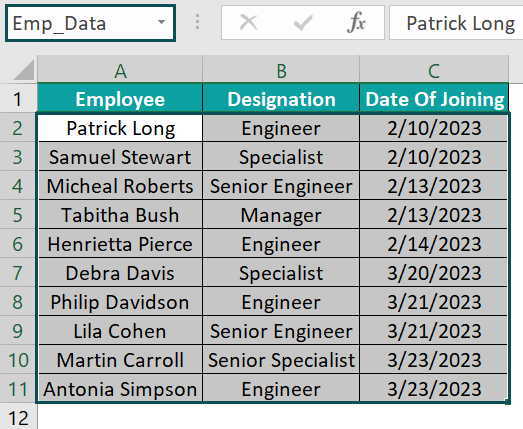
Task: Cancel the formula entry with X icon
Action: click(x=248, y=23)
